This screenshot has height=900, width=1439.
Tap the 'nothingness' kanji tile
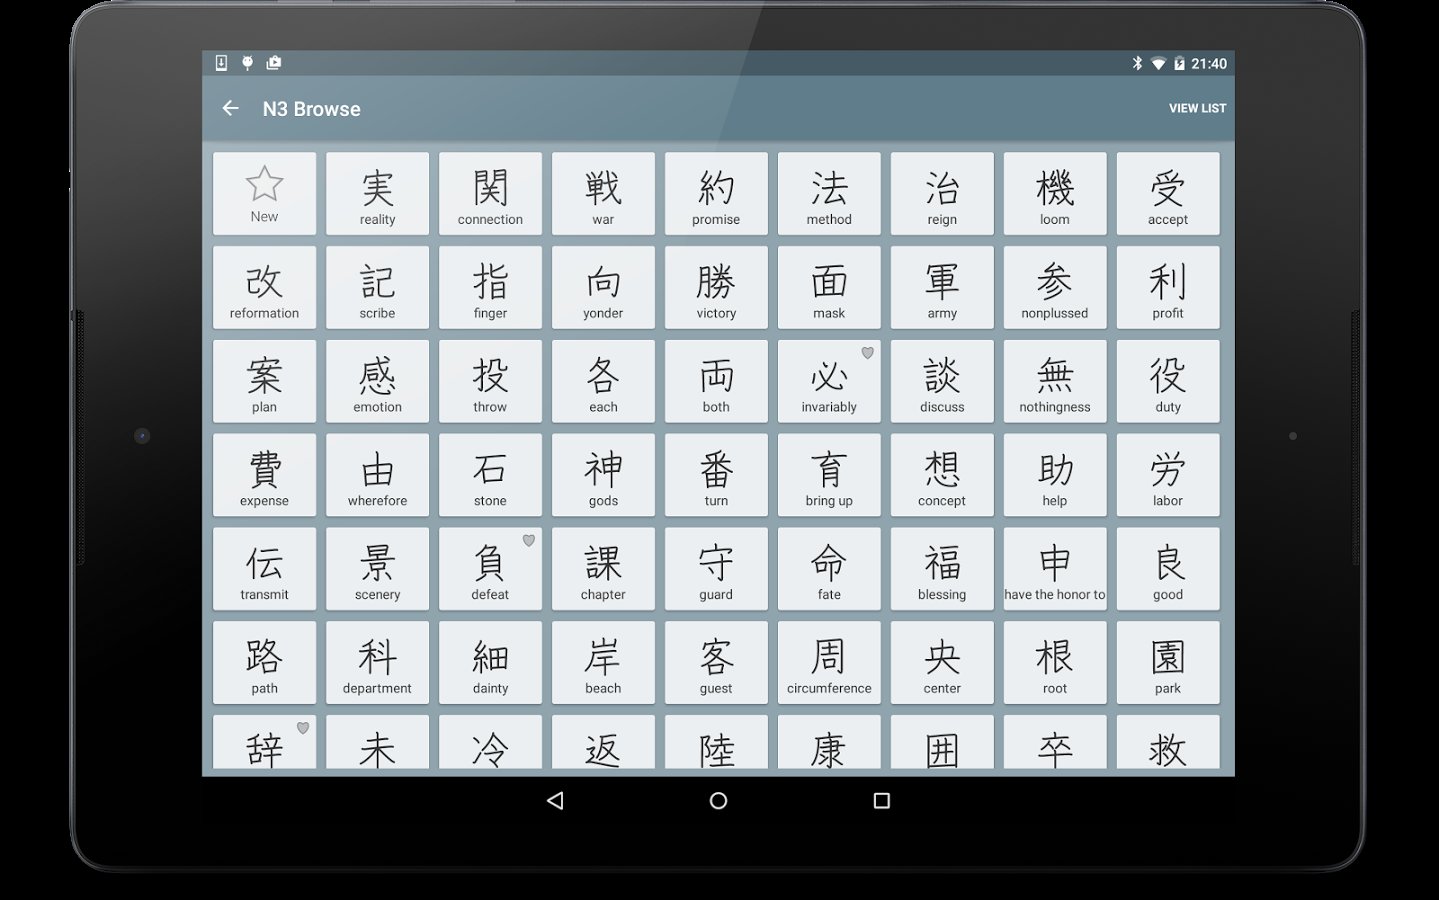pos(1055,381)
